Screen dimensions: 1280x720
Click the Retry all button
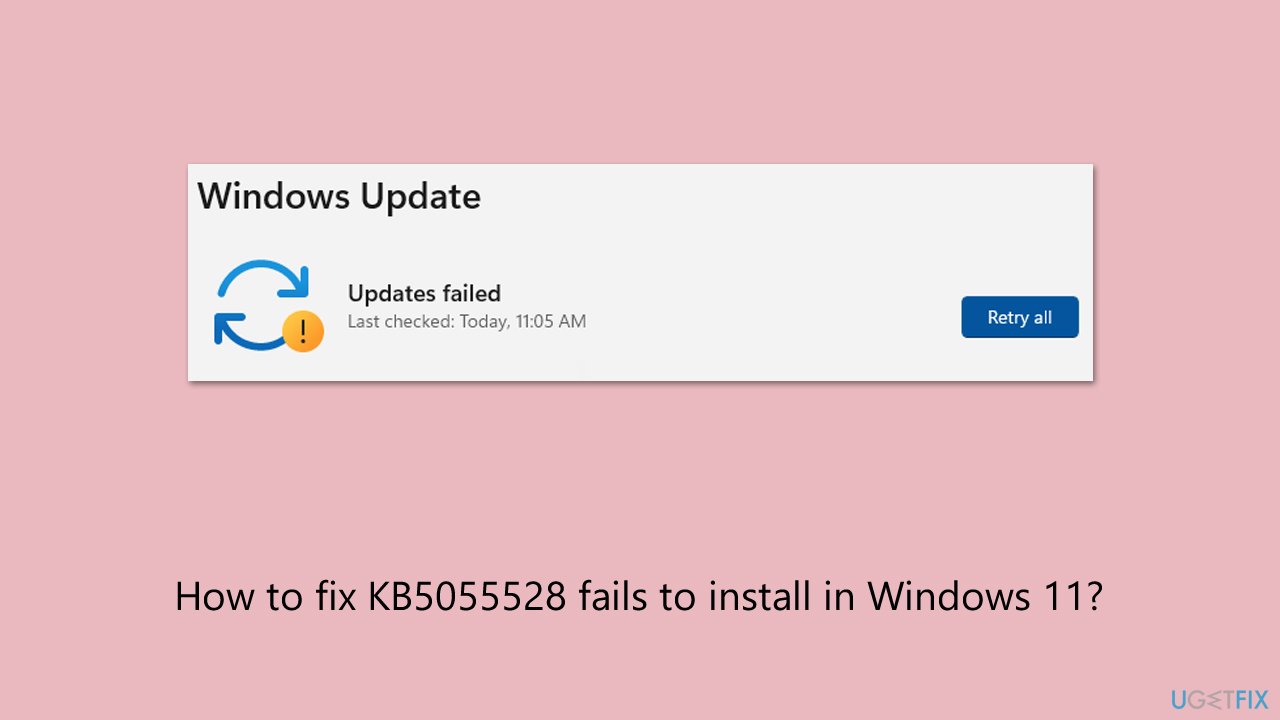pos(1019,317)
